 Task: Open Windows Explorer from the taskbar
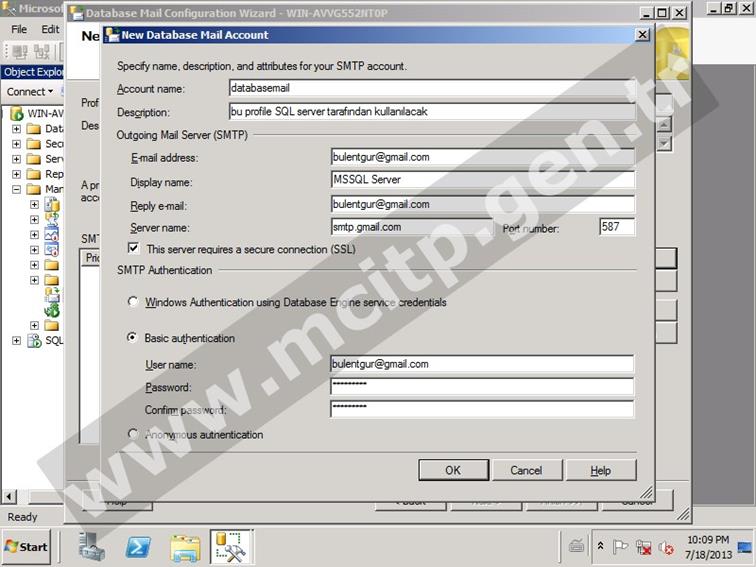point(185,548)
